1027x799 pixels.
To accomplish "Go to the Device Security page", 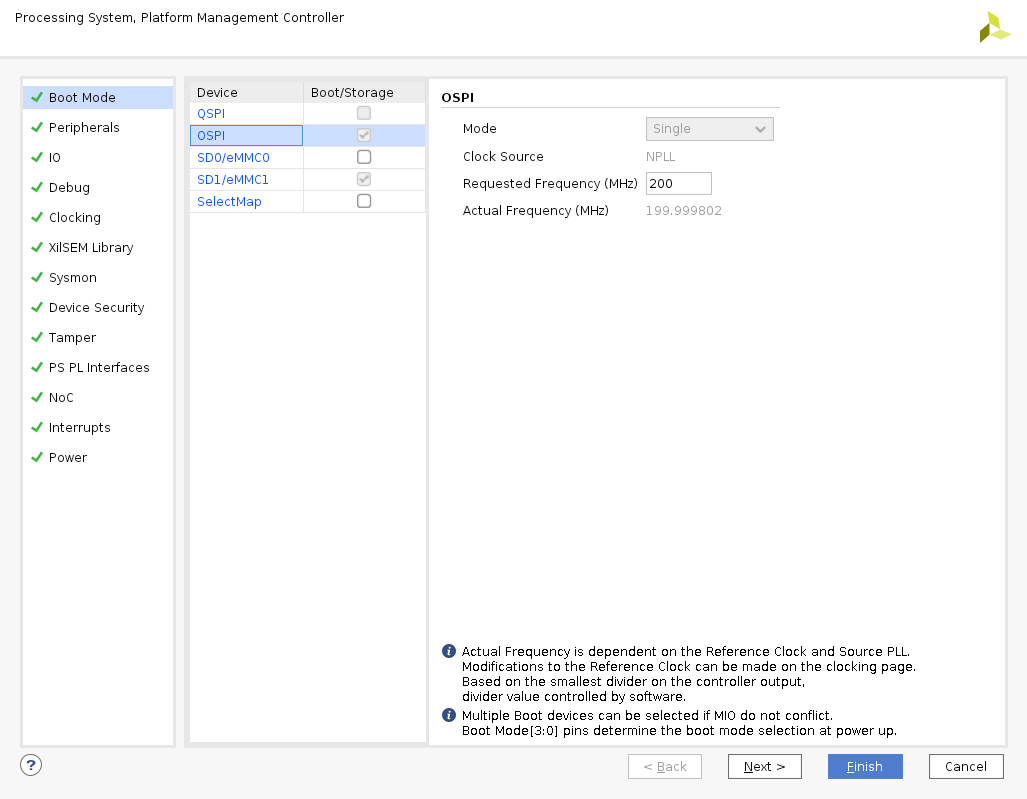I will pos(96,308).
